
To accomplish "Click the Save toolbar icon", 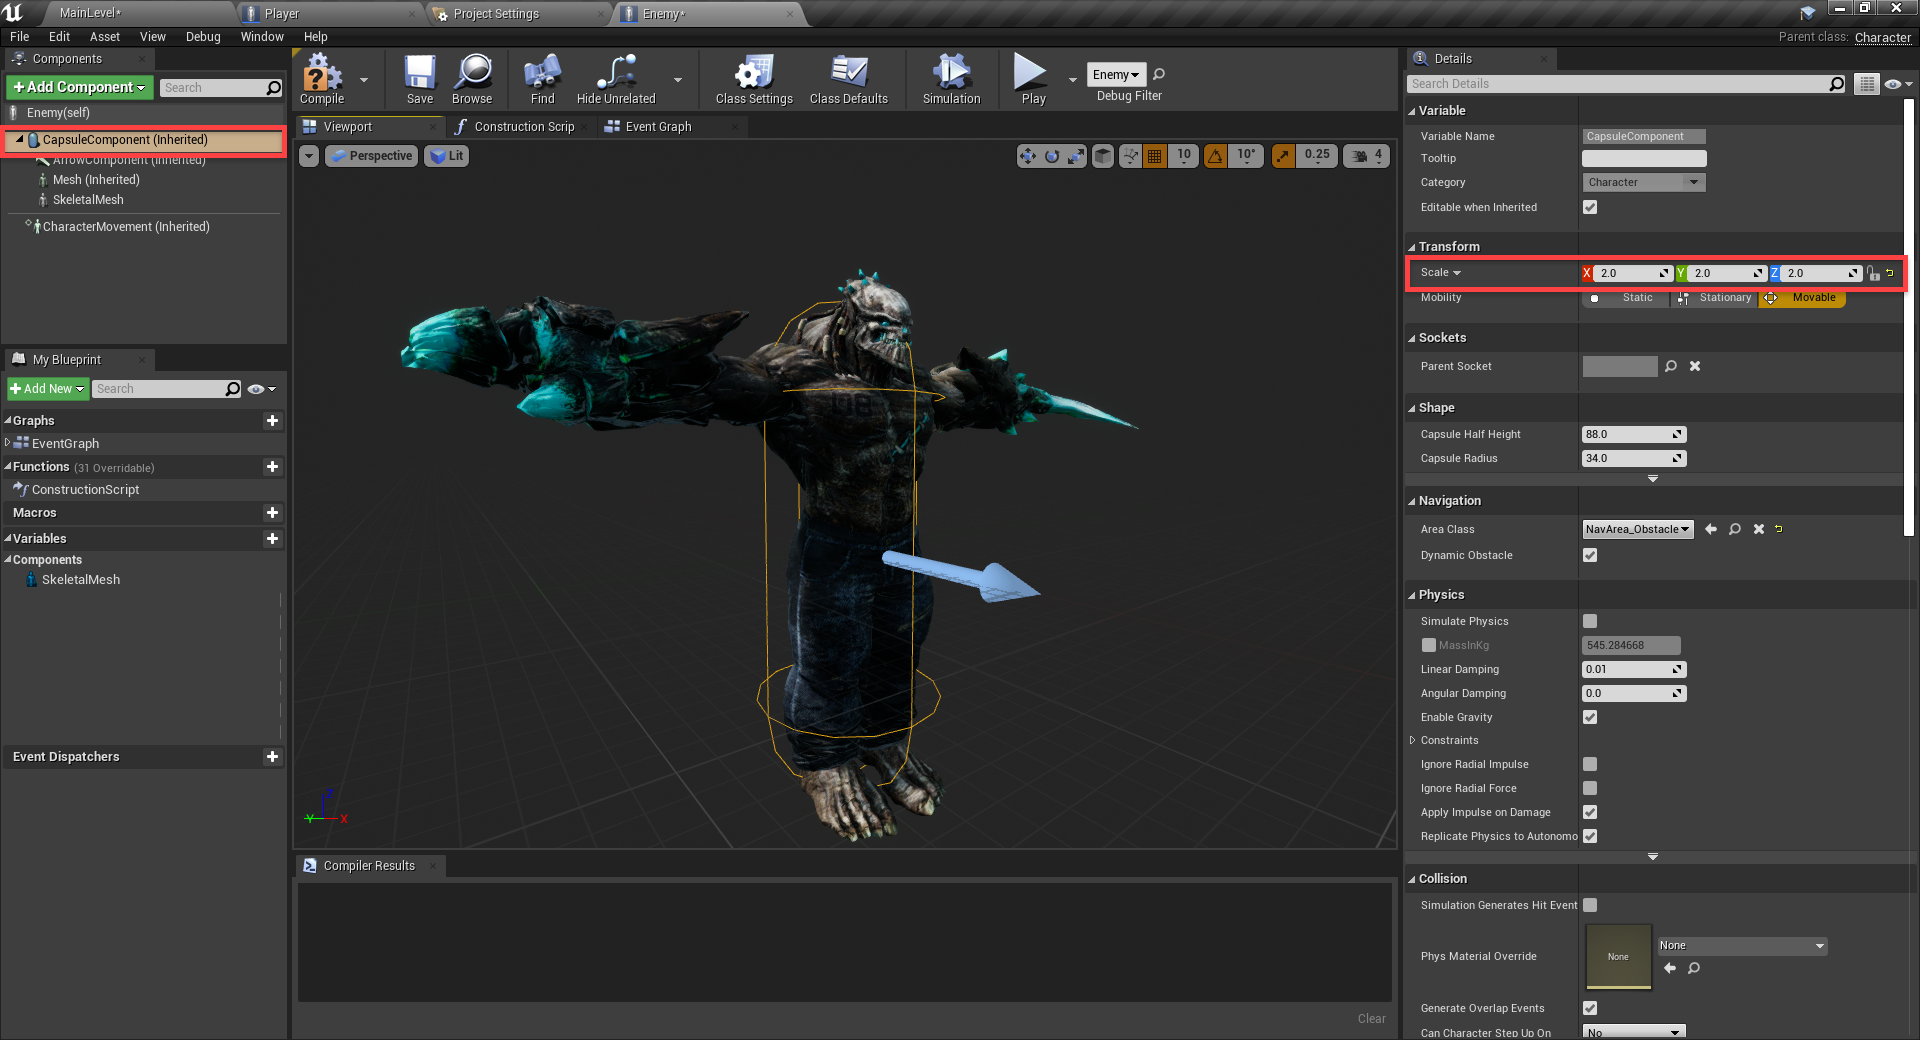I will (420, 79).
